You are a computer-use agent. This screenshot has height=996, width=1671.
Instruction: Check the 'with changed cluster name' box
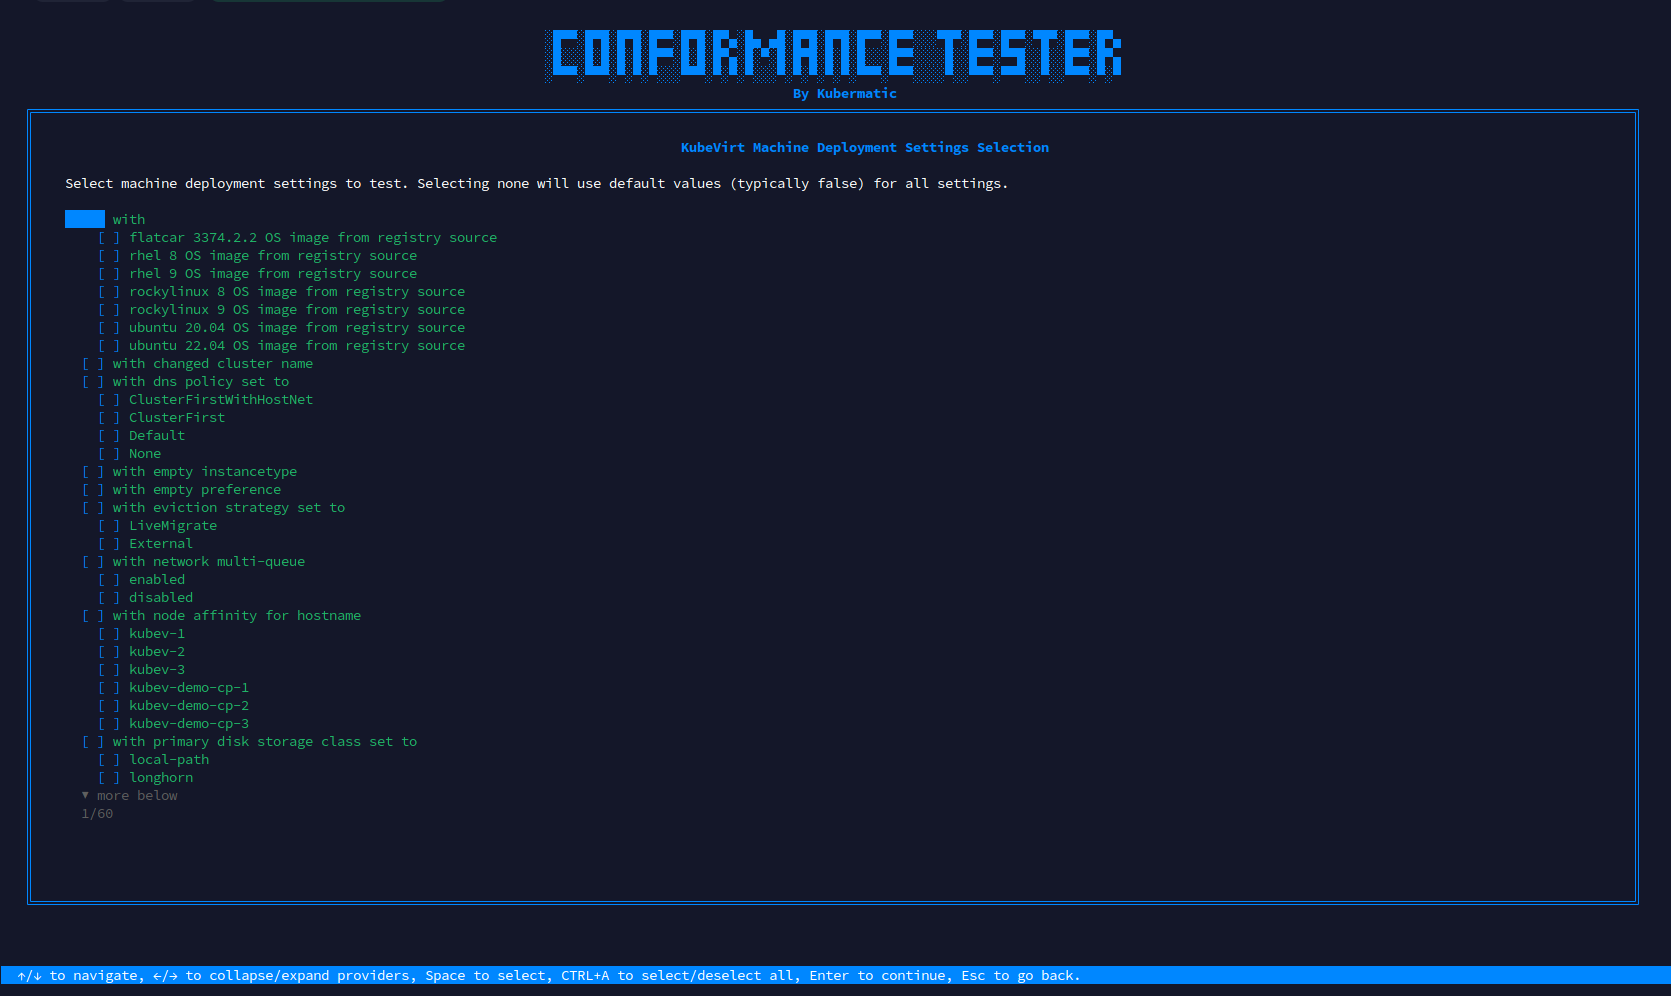pos(92,364)
